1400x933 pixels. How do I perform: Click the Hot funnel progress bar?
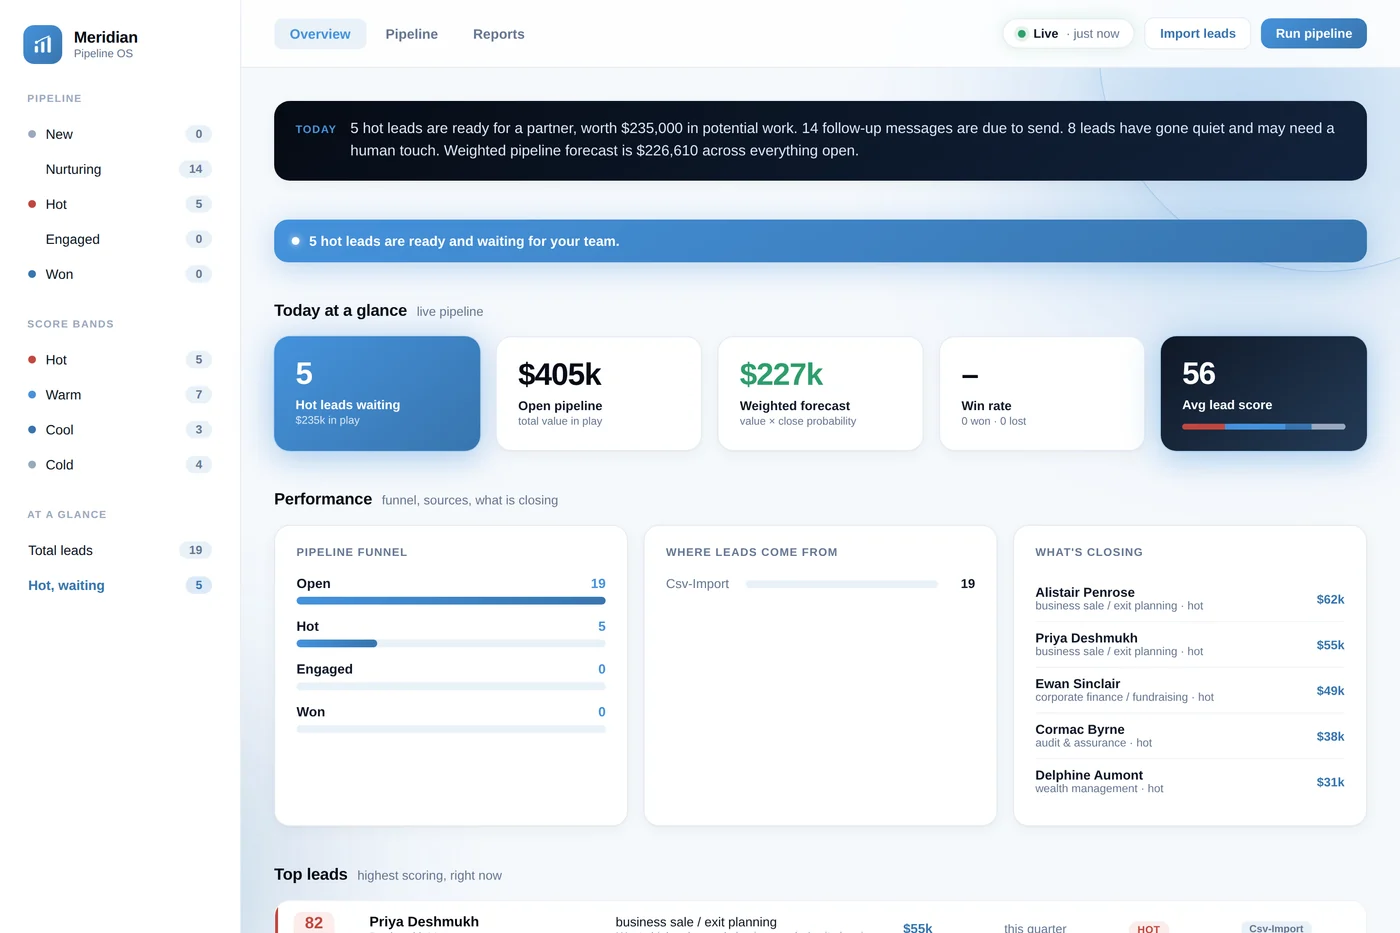click(451, 644)
